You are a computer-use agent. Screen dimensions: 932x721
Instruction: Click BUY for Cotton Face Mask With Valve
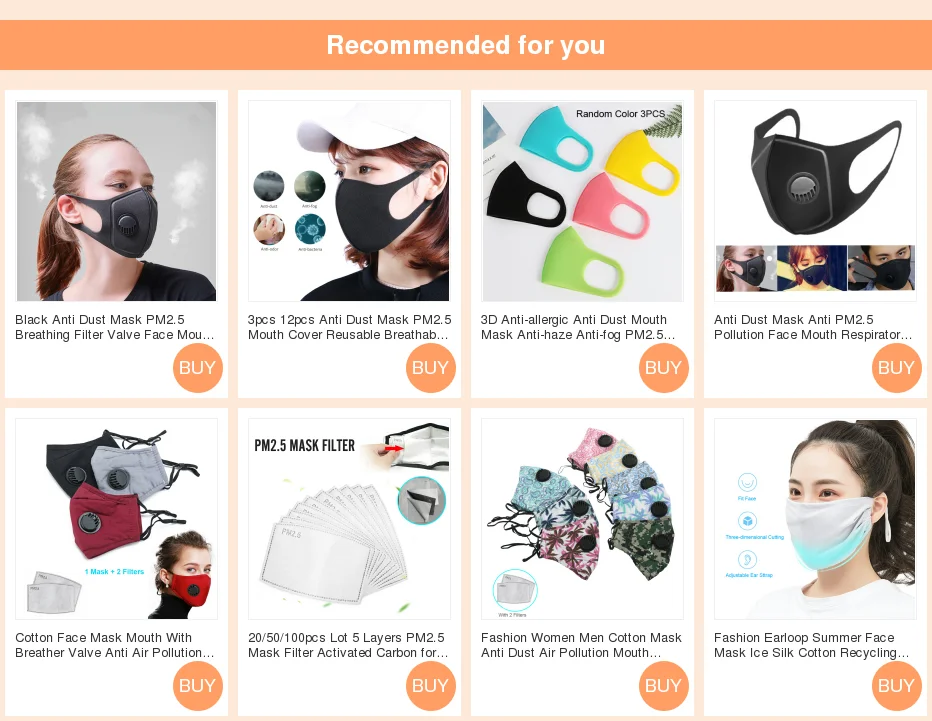pos(197,685)
